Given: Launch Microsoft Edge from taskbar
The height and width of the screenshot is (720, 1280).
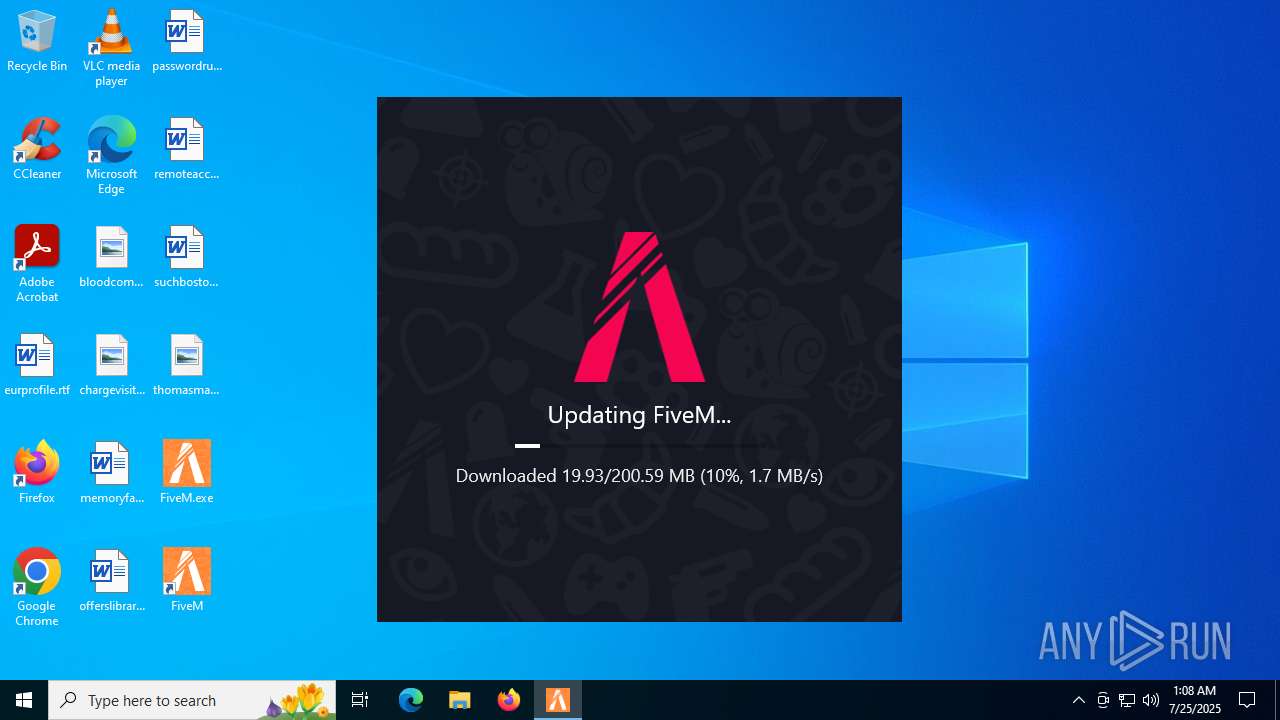Looking at the screenshot, I should coord(411,700).
